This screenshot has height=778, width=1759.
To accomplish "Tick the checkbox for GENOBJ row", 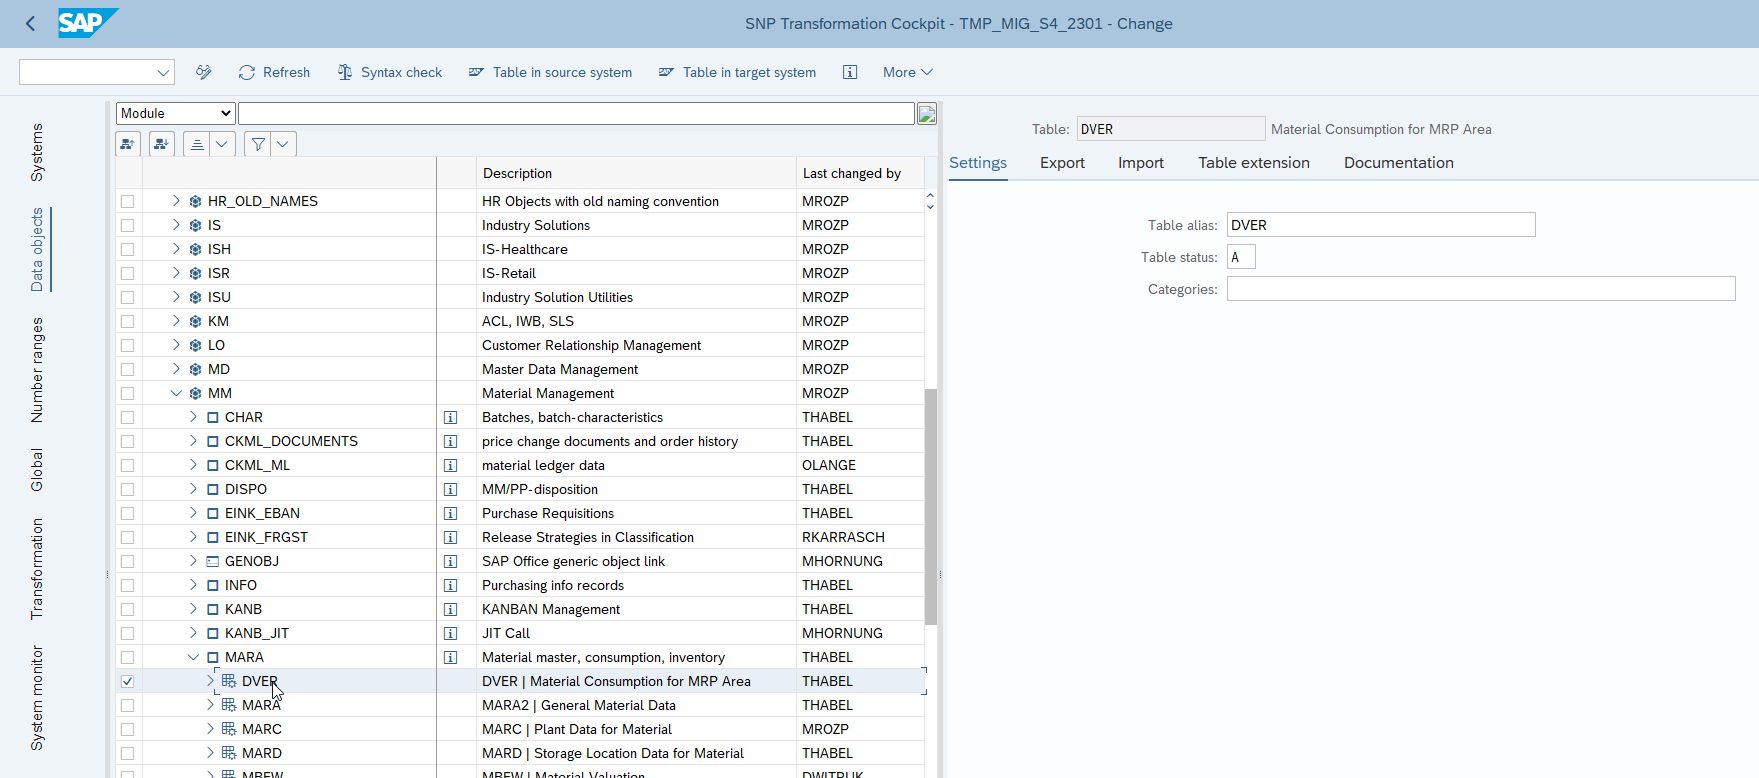I will (x=127, y=561).
